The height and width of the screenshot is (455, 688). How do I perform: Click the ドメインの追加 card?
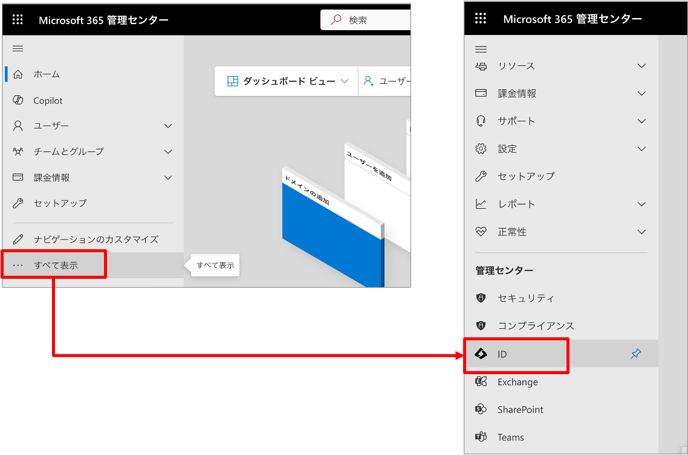(333, 228)
